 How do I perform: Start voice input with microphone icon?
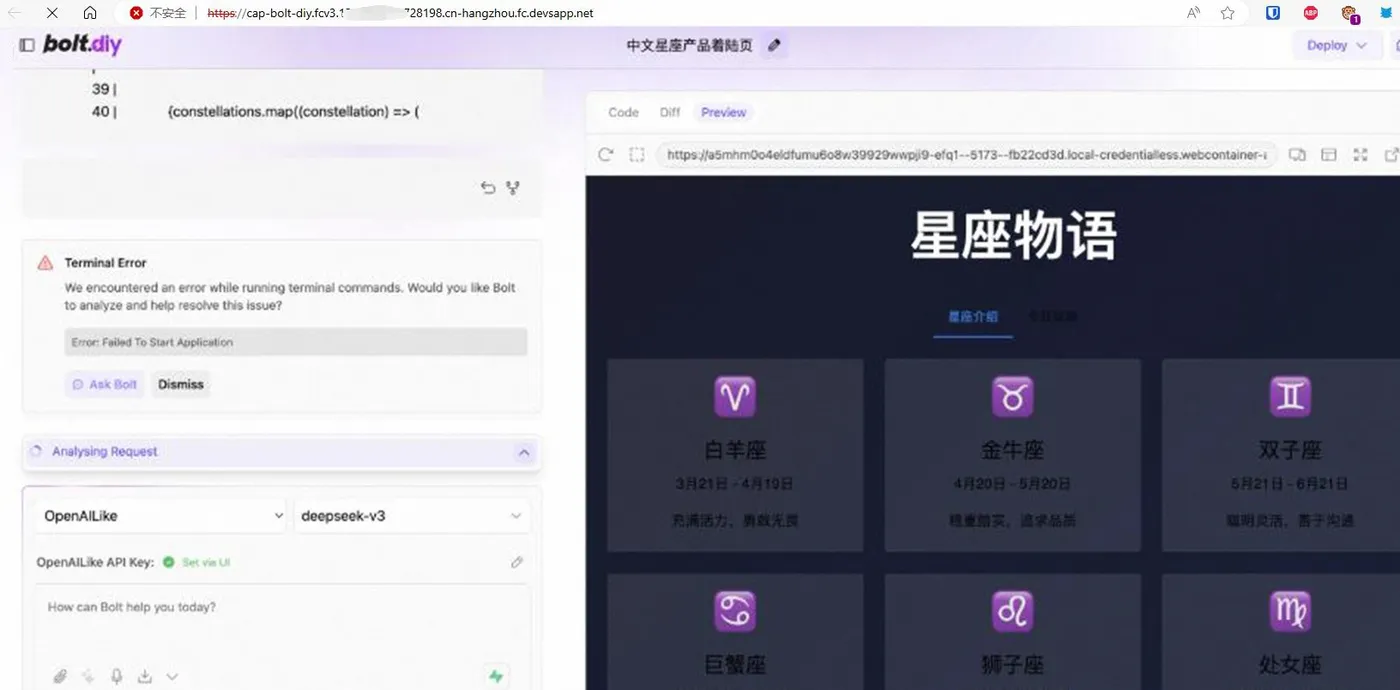(116, 677)
